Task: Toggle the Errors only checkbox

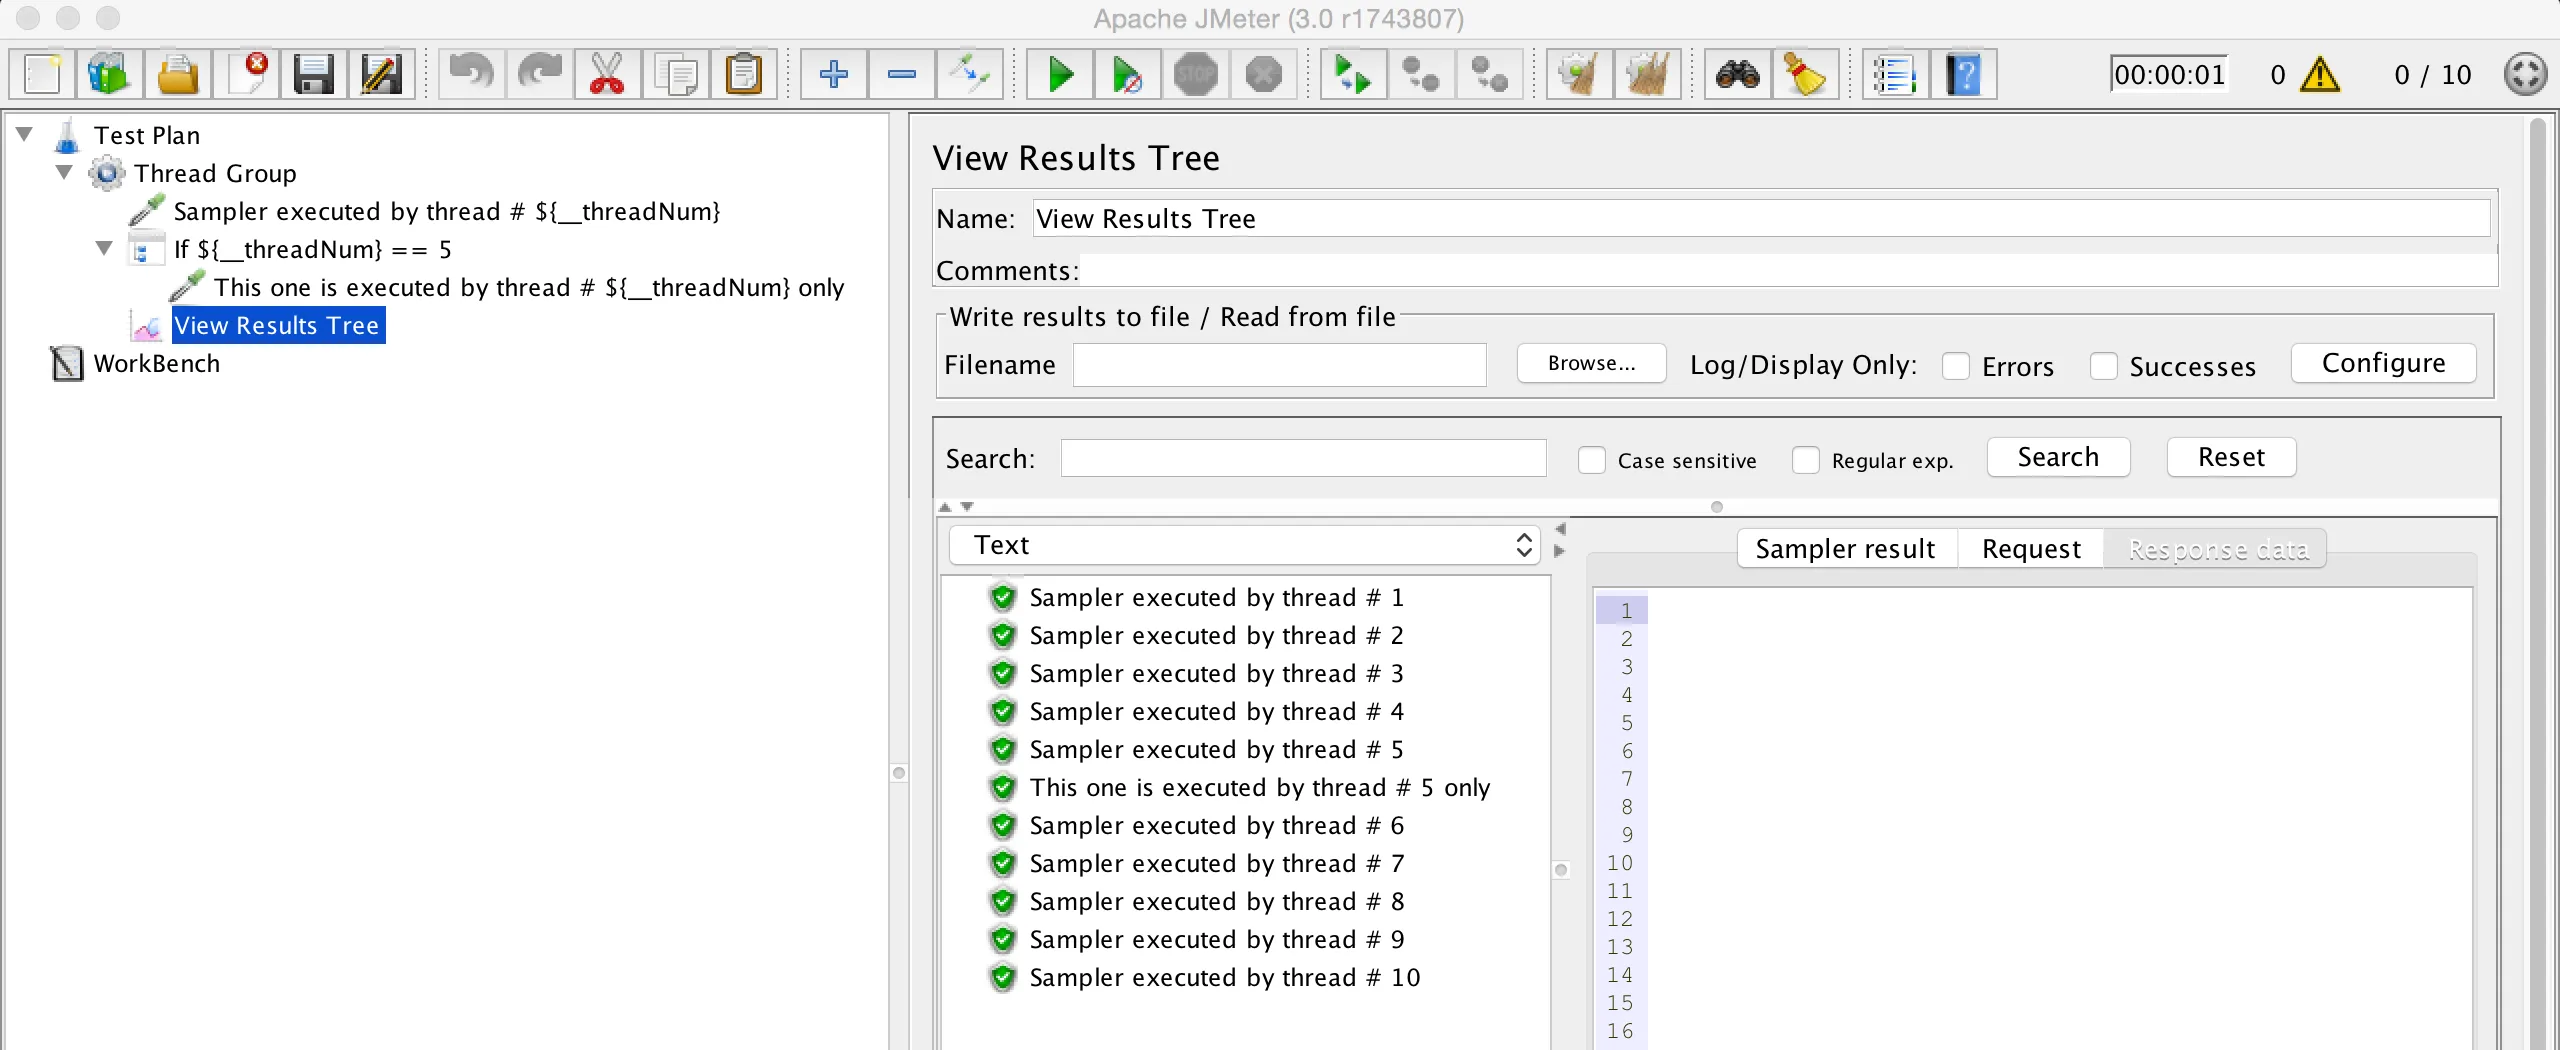Action: pos(1956,366)
